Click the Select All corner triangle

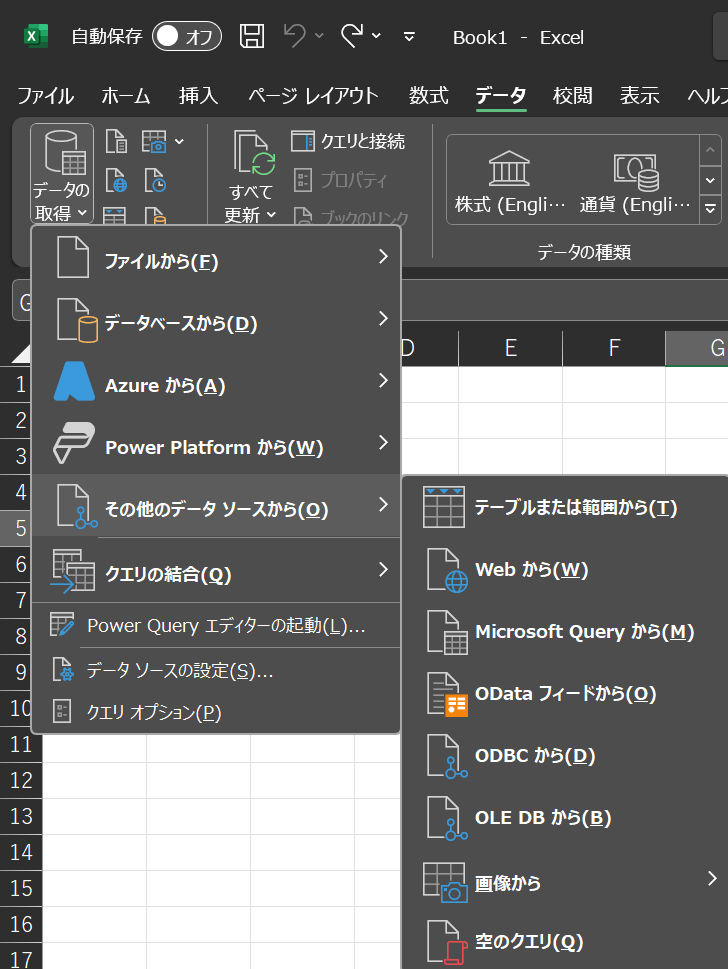(21, 353)
